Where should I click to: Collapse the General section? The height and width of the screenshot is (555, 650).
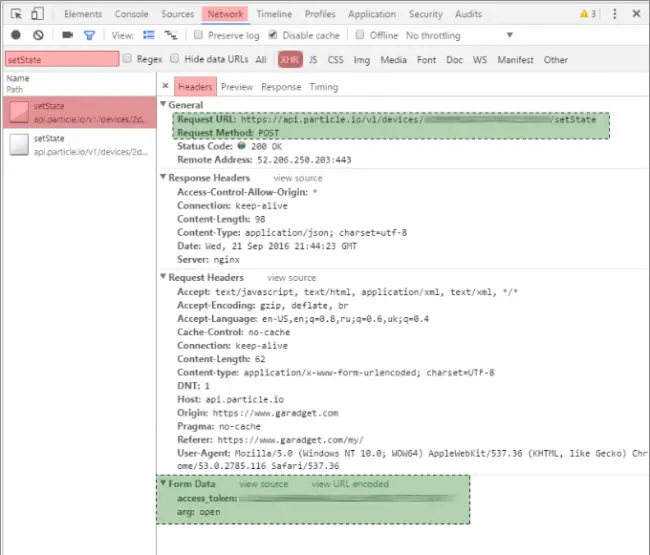click(163, 104)
